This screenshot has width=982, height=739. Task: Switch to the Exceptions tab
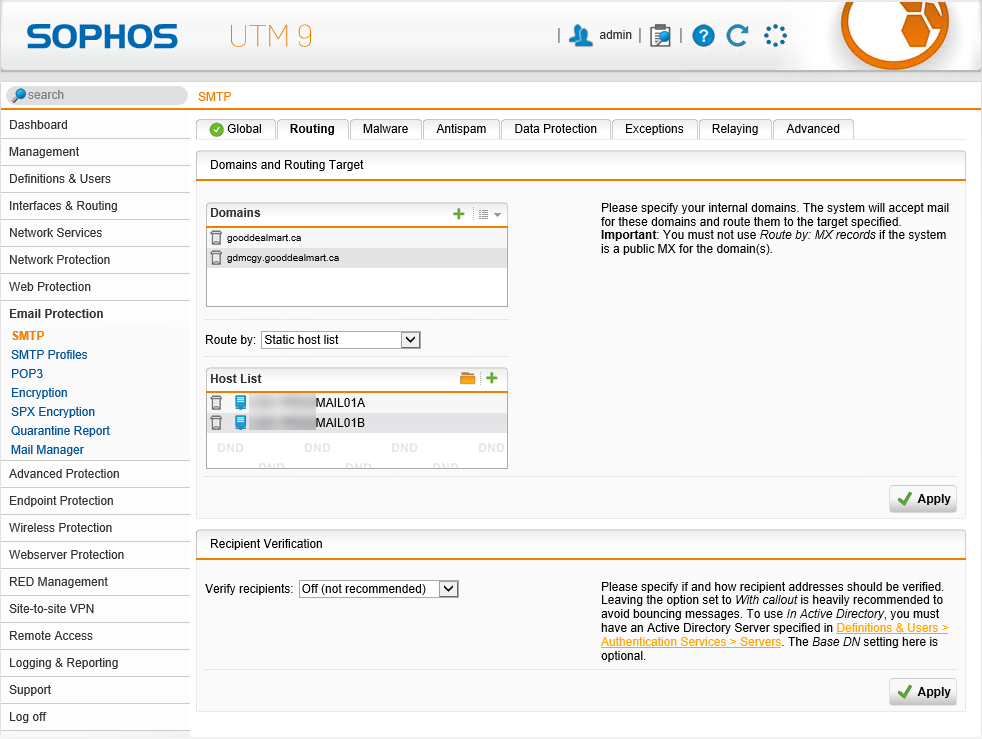pyautogui.click(x=654, y=129)
